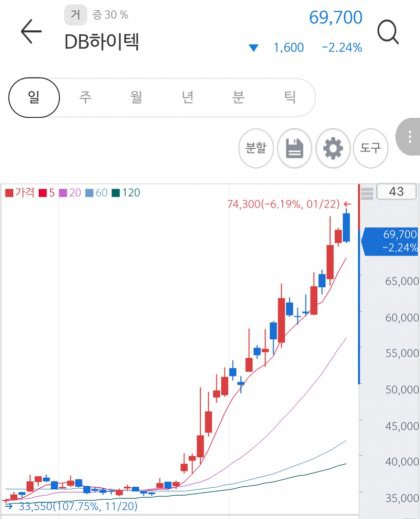Open the 도구 tools button

coord(370,148)
